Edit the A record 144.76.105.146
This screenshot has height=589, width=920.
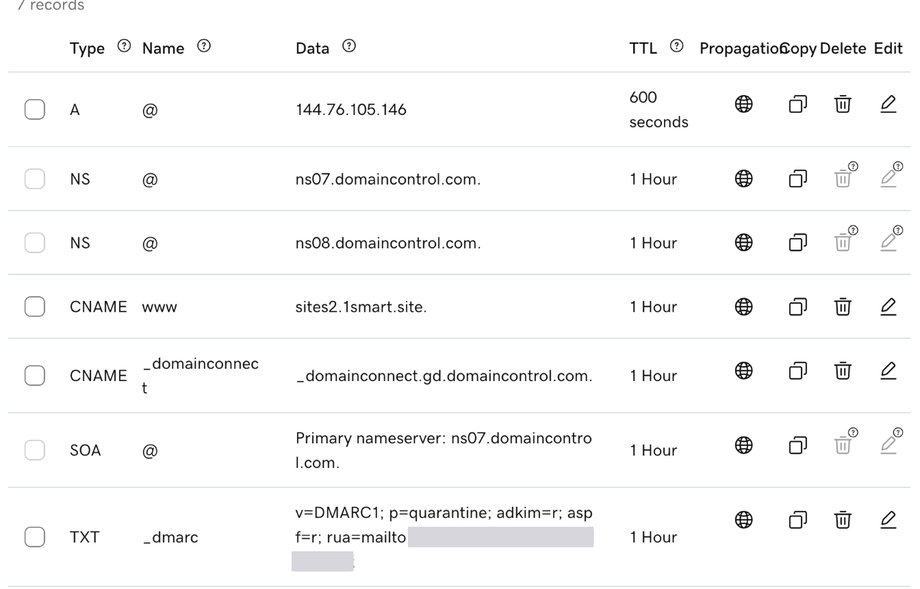tap(888, 104)
